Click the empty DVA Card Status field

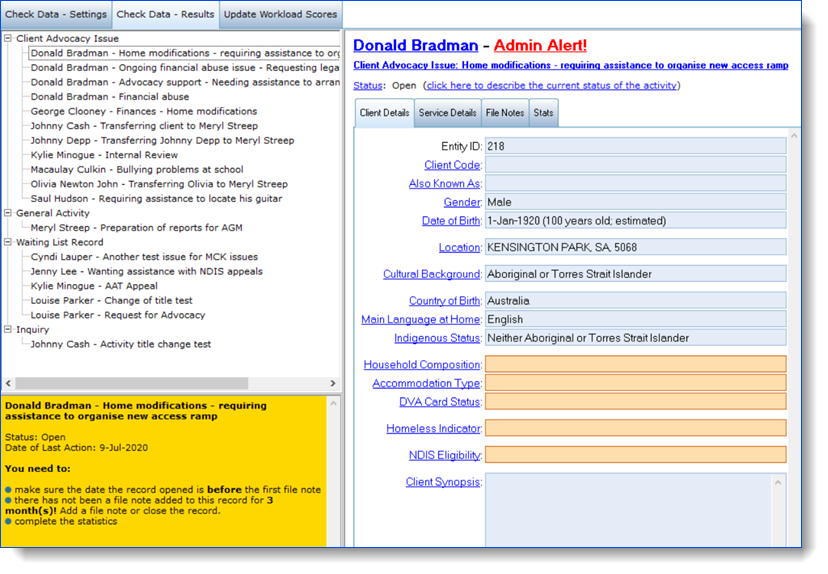pos(636,402)
